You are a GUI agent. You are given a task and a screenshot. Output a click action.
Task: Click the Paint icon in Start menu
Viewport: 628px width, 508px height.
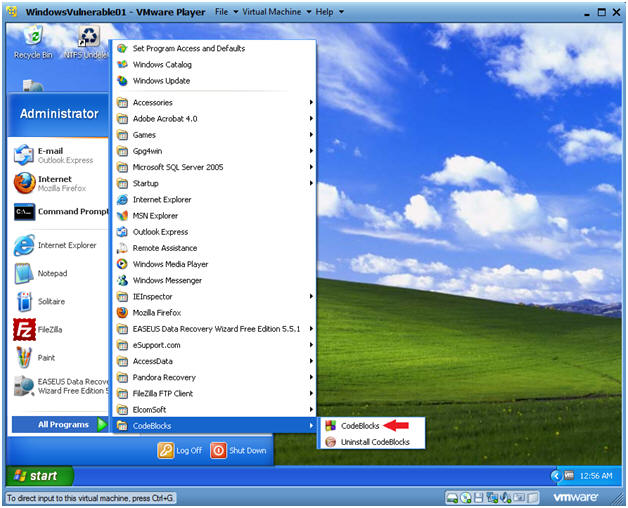[24, 357]
